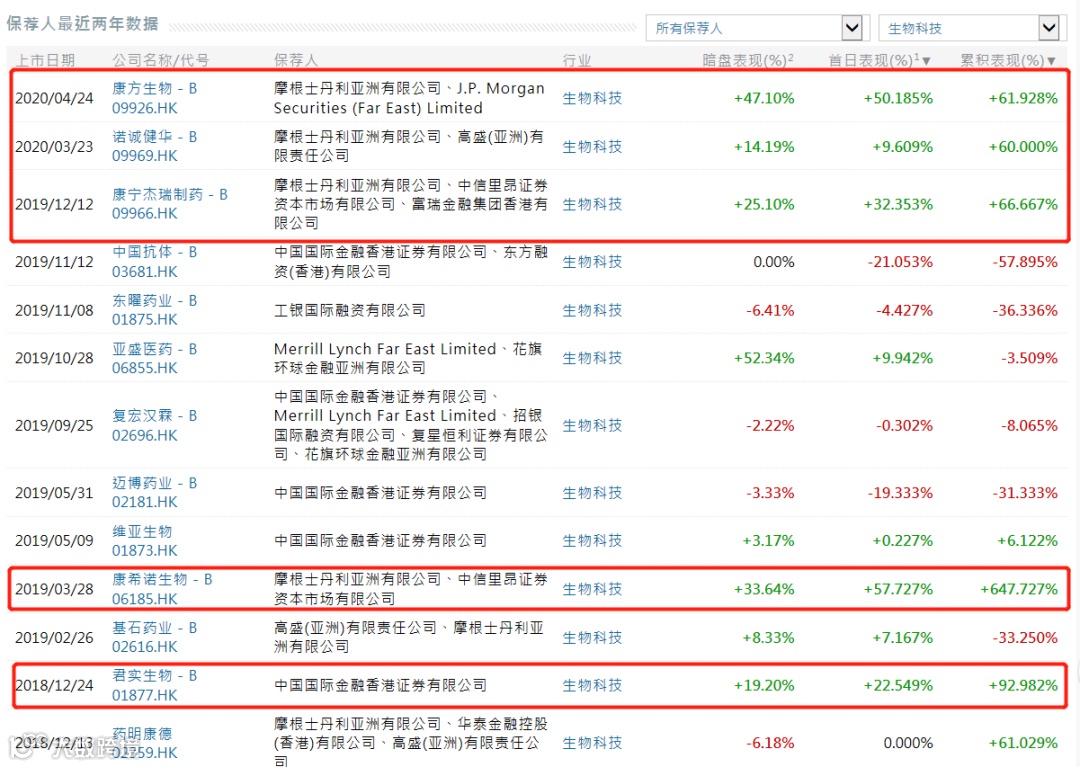Click the stock code 09969.HK
Viewport: 1080px width, 767px height.
point(145,156)
